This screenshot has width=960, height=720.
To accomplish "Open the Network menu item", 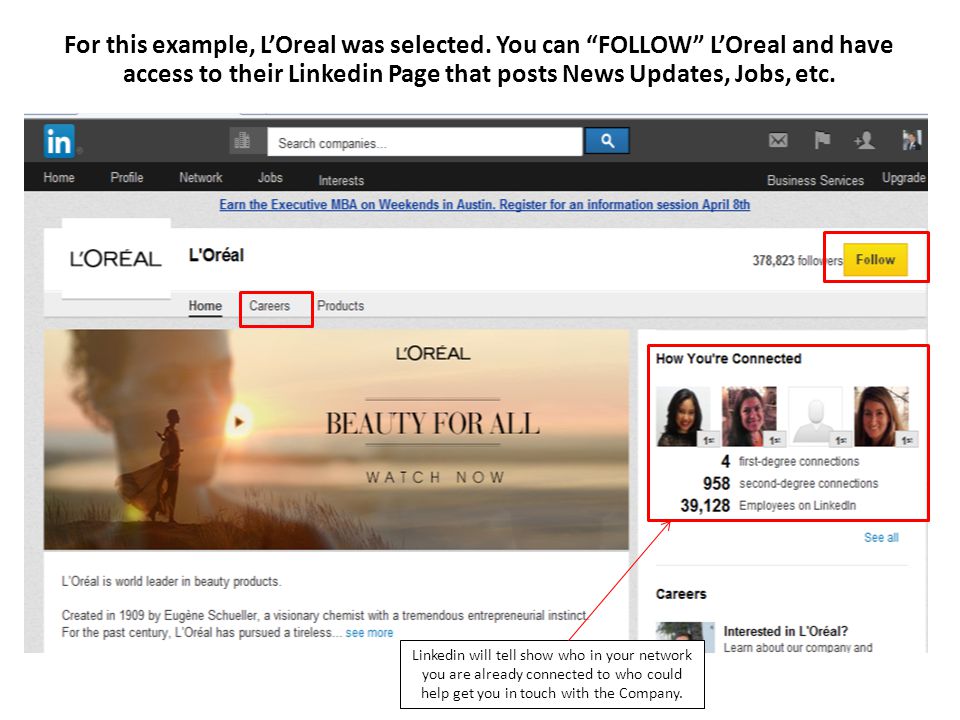I will (x=200, y=178).
